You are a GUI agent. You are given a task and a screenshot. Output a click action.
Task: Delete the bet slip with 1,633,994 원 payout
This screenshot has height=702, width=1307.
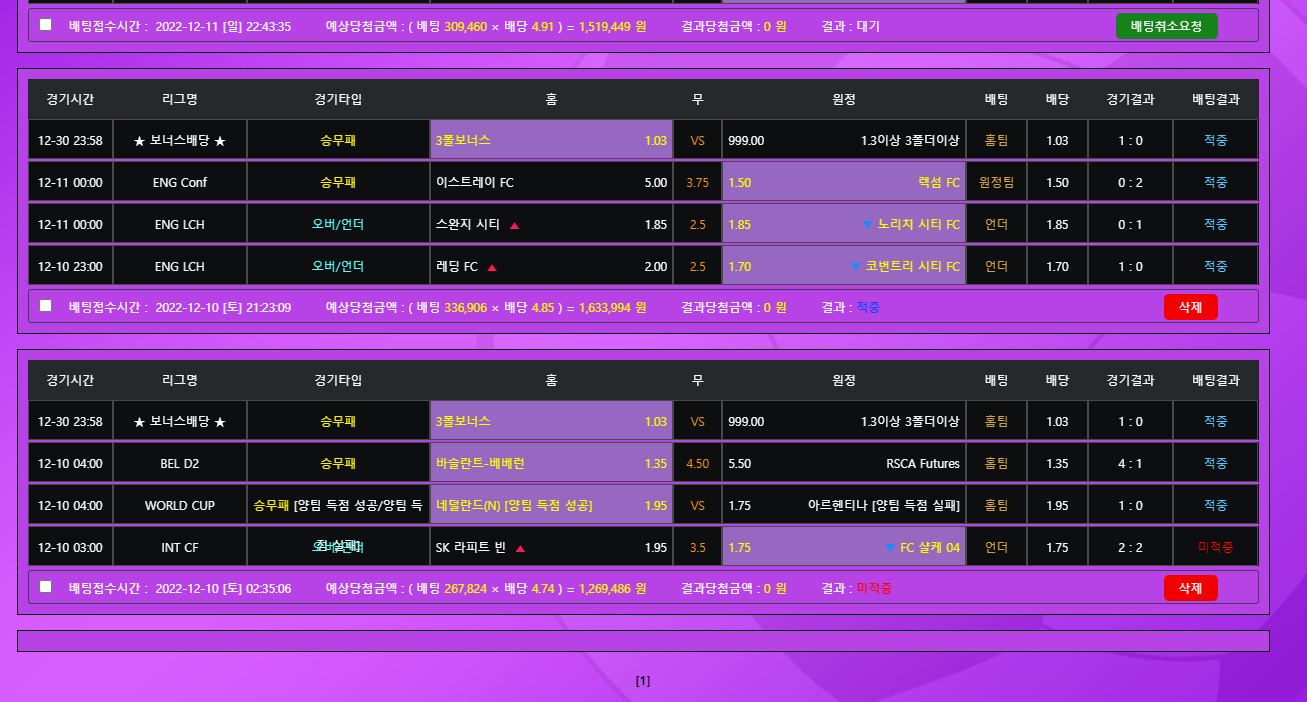[1190, 307]
